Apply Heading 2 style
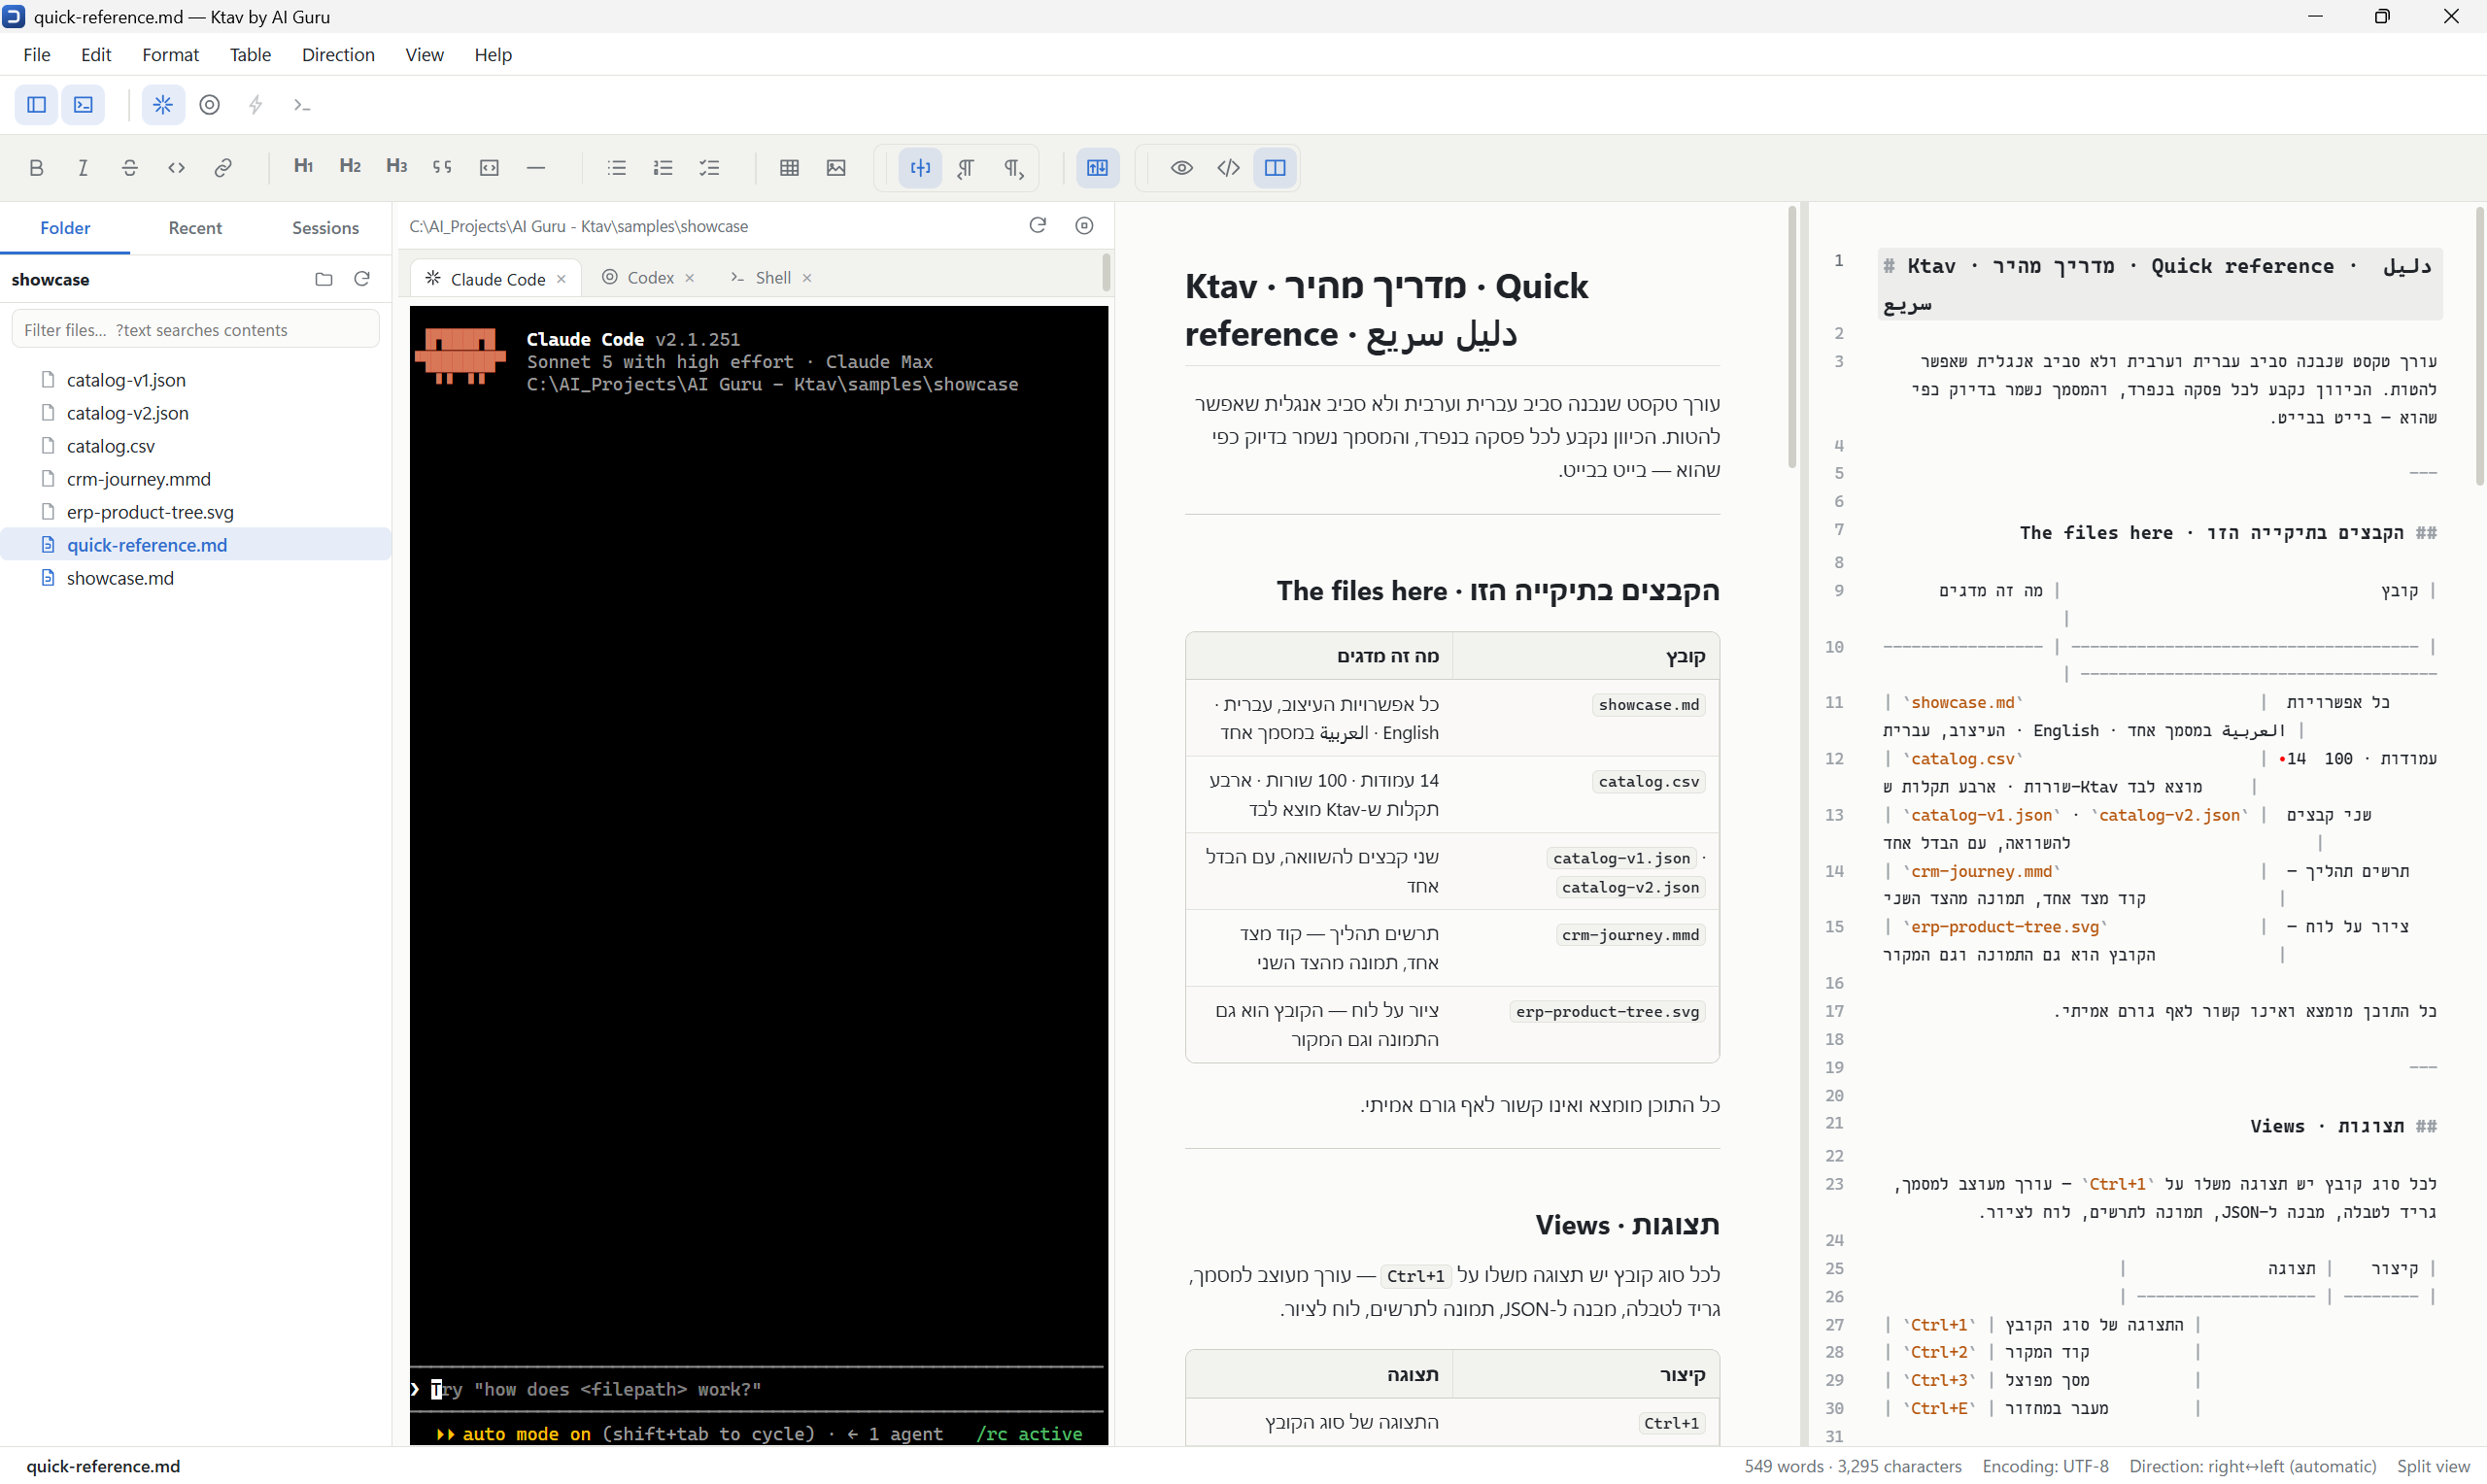 350,167
